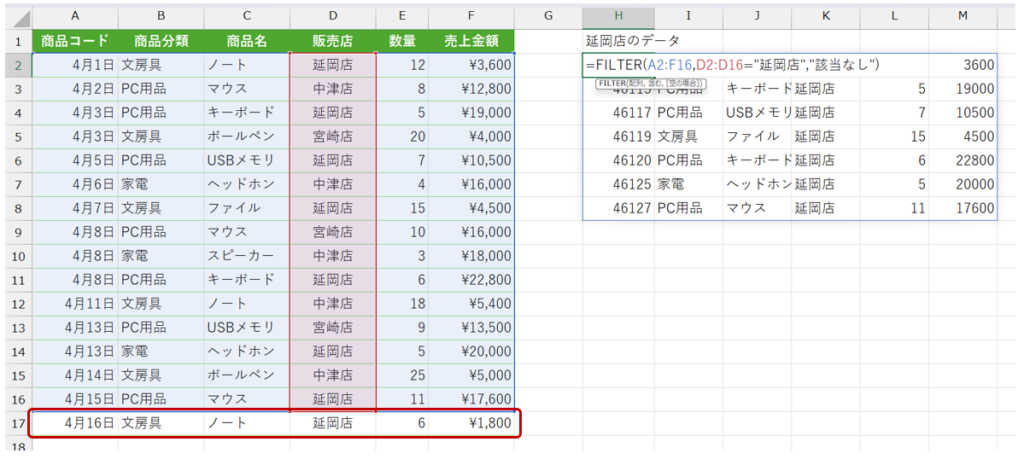Select column L header
1024x459 pixels.
pos(894,15)
